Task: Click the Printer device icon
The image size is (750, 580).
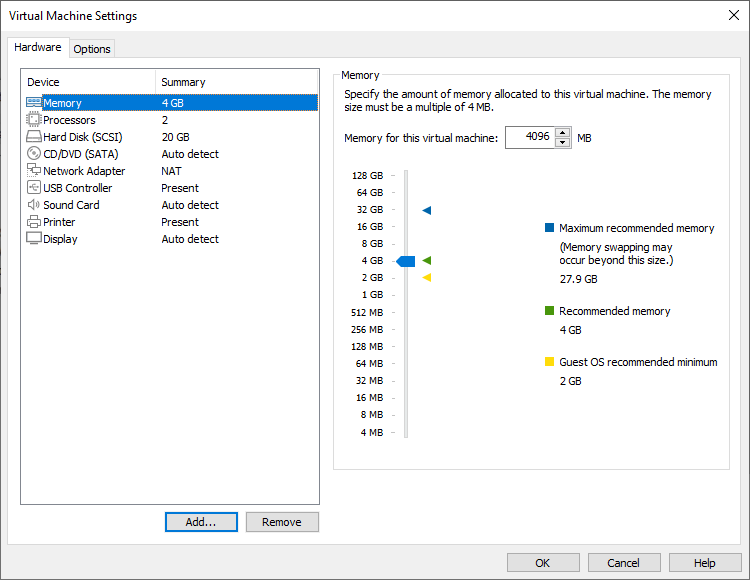Action: (33, 222)
